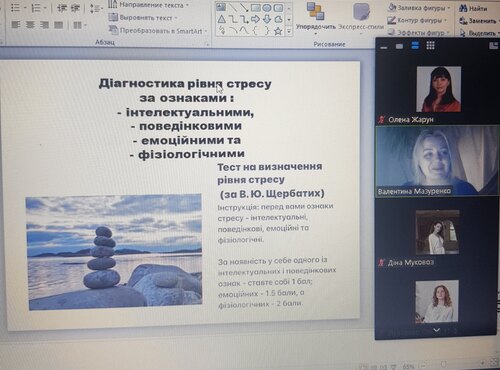Switch Zoom panel to grid view
This screenshot has height=370, width=500.
[430, 45]
